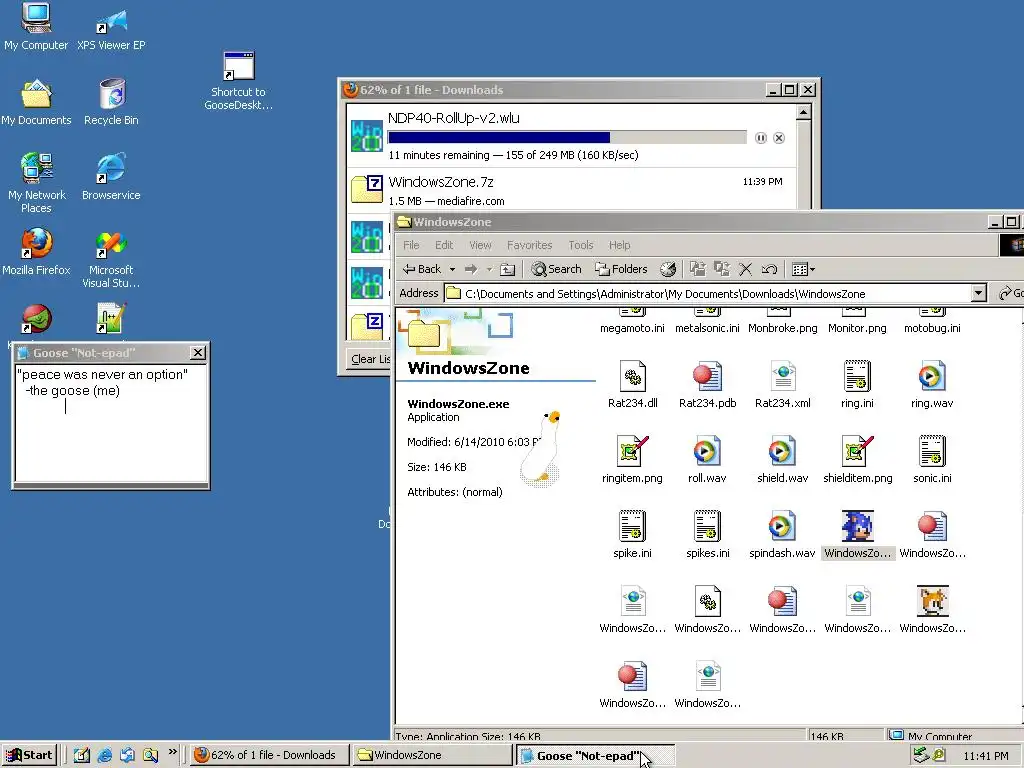
Task: Close the Goose Not-epad window
Action: [198, 353]
